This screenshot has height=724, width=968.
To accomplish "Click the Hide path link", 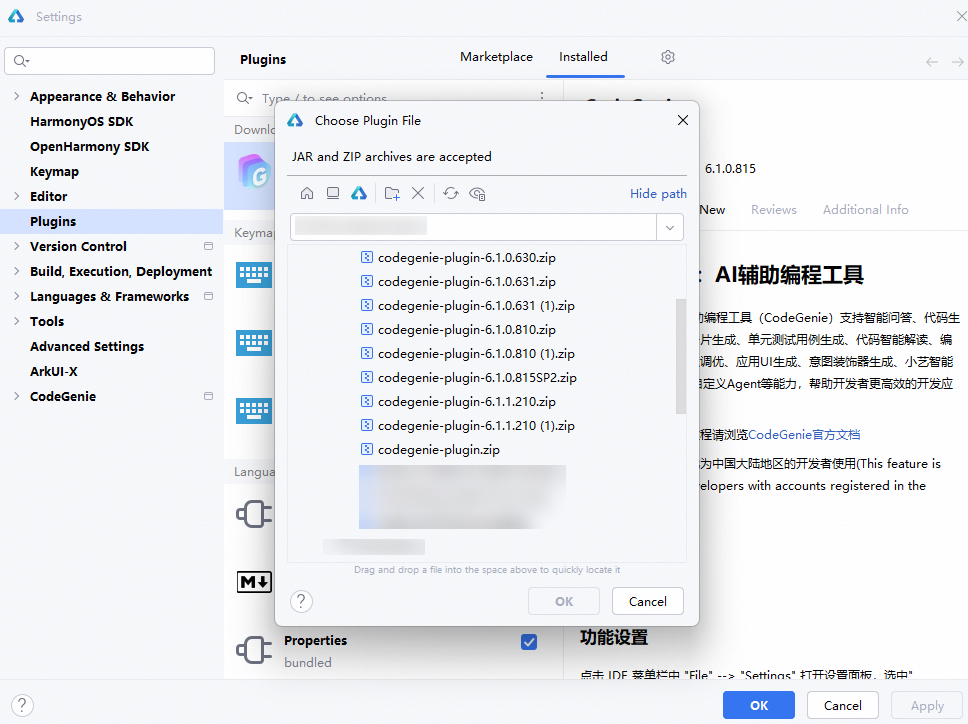I will coord(658,194).
